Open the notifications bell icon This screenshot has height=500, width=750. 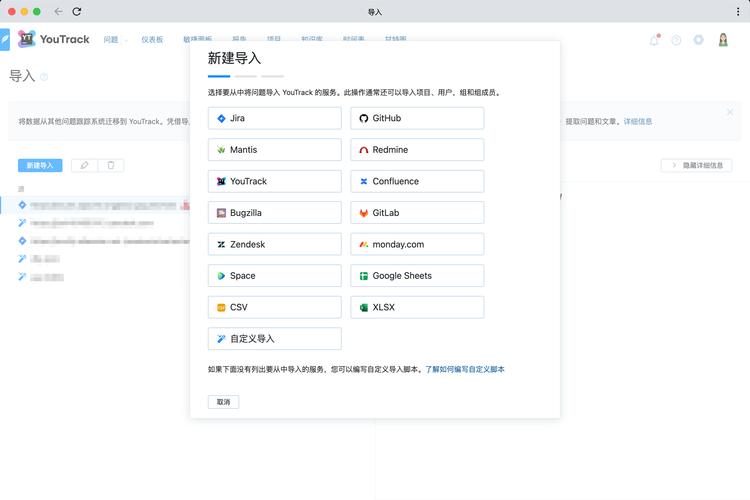point(654,40)
